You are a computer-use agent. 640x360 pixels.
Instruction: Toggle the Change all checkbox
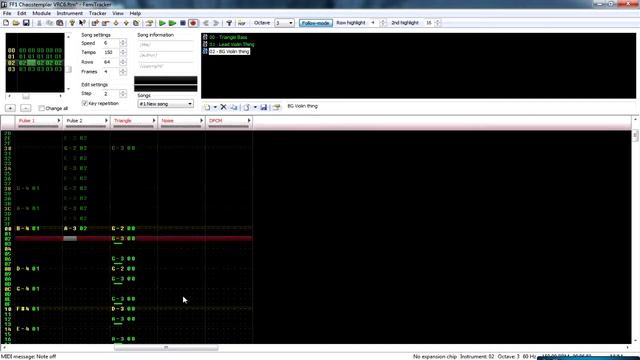tap(42, 109)
